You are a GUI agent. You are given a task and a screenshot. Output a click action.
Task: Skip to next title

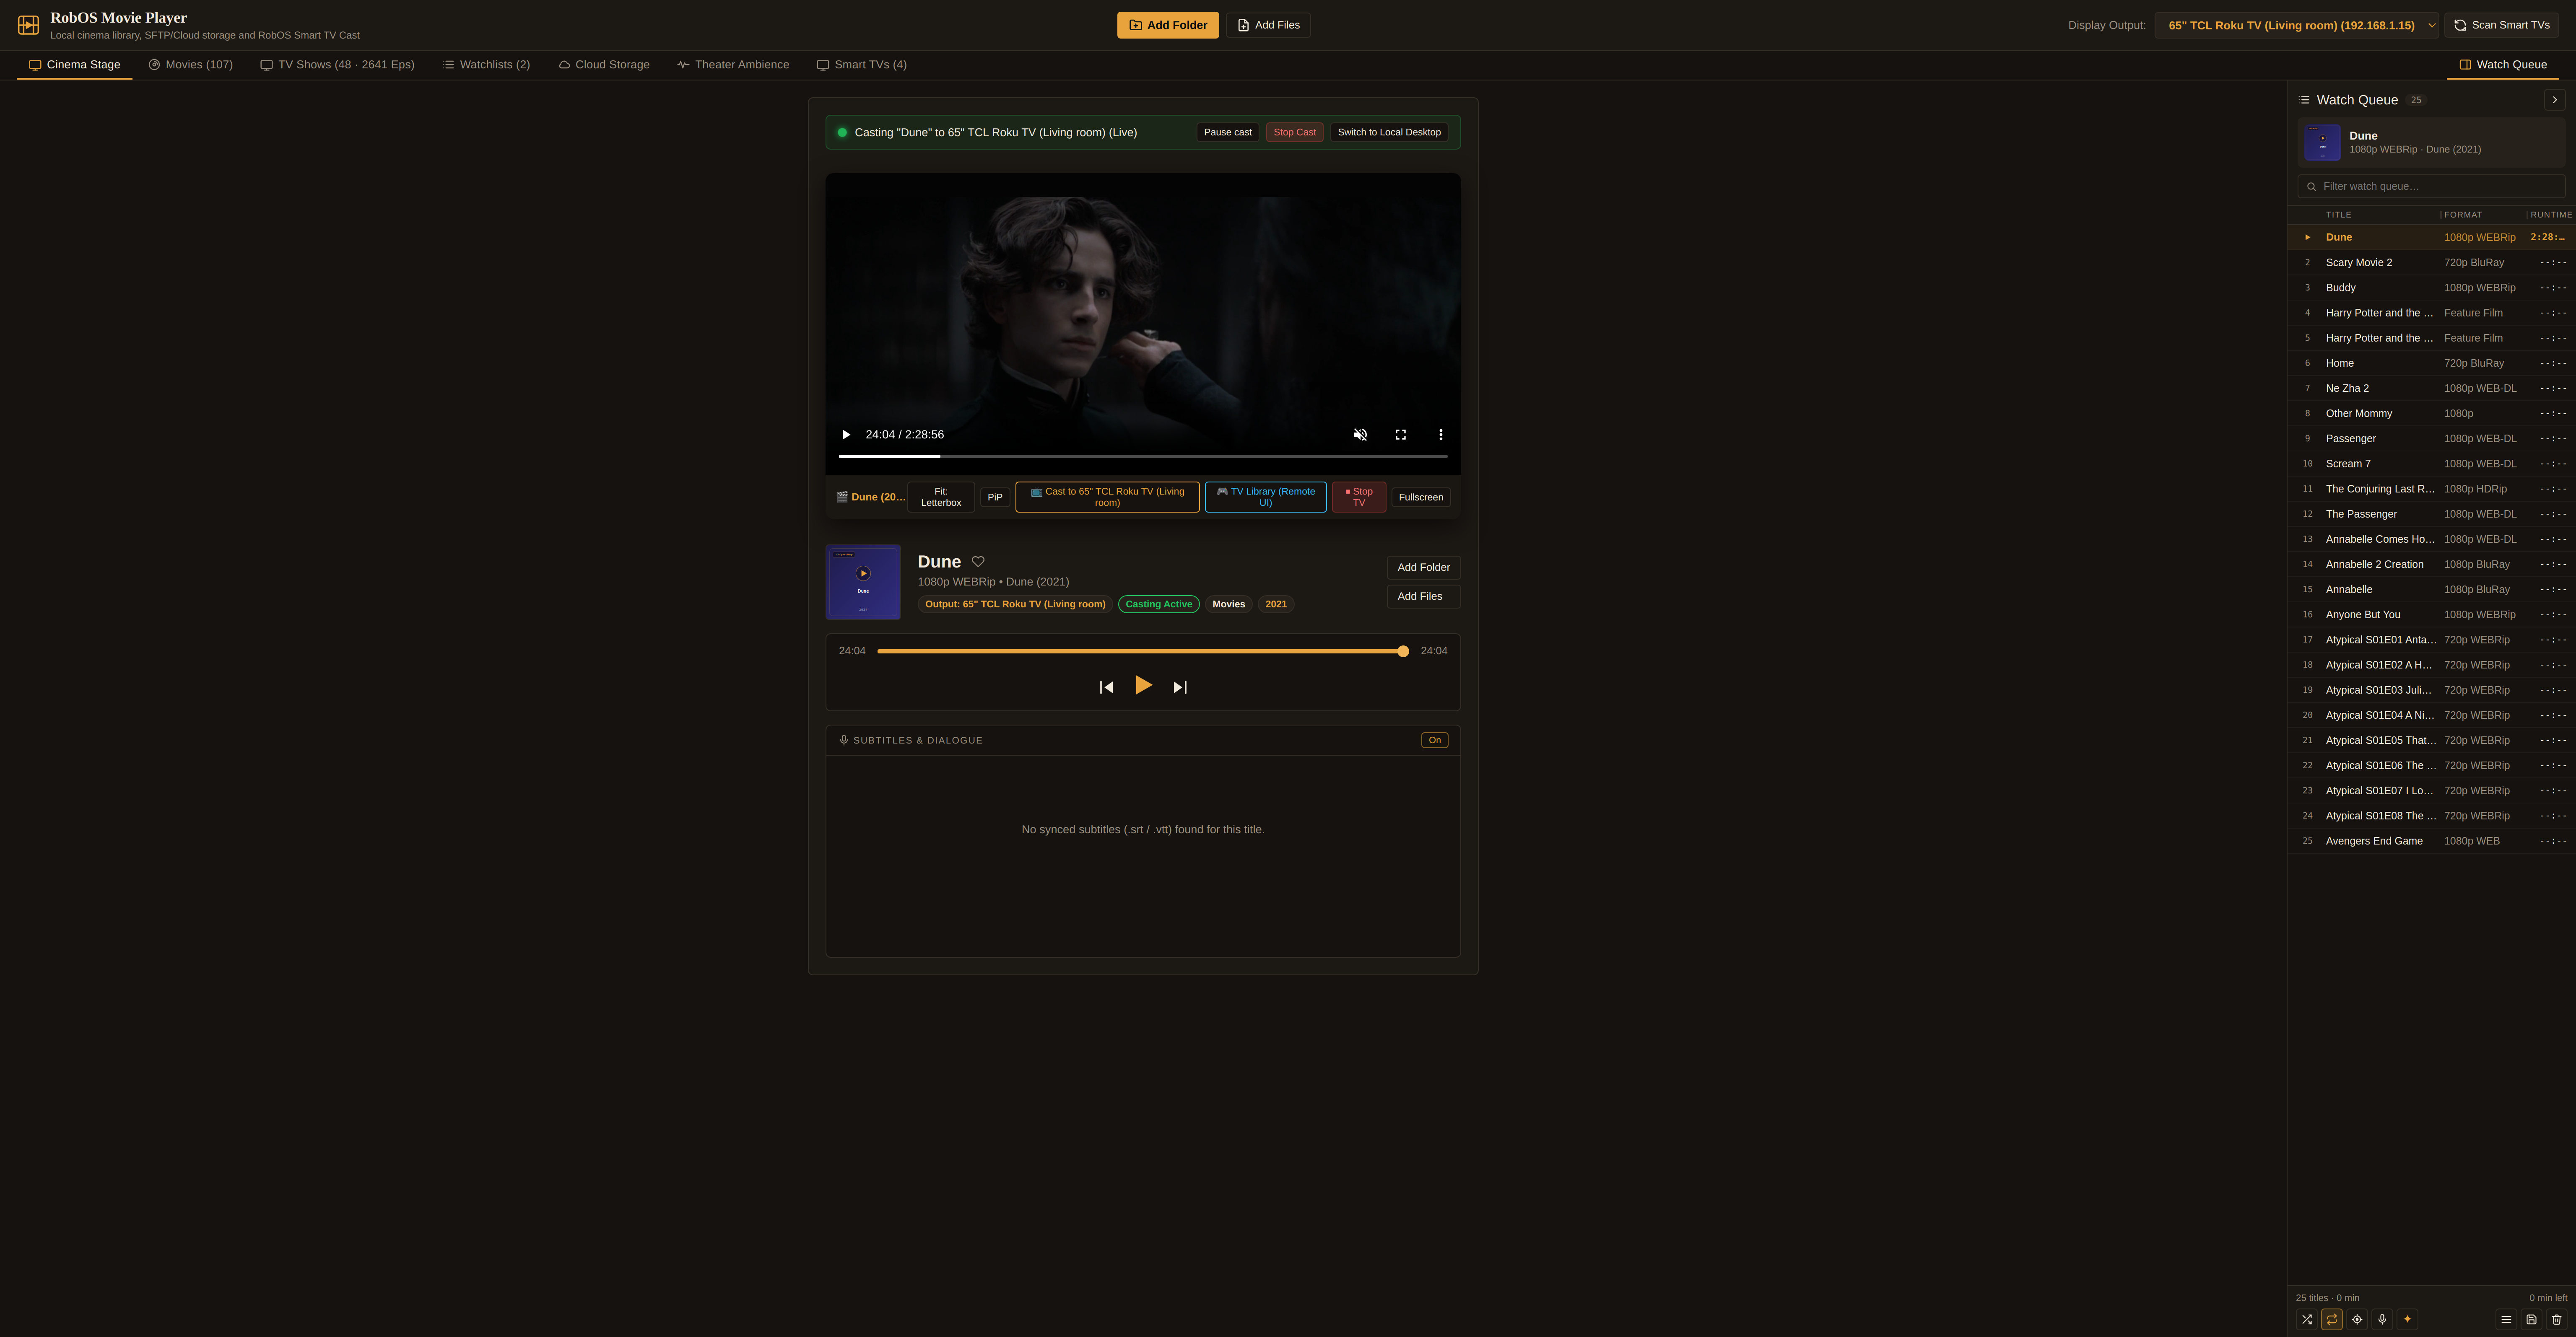(x=1180, y=687)
